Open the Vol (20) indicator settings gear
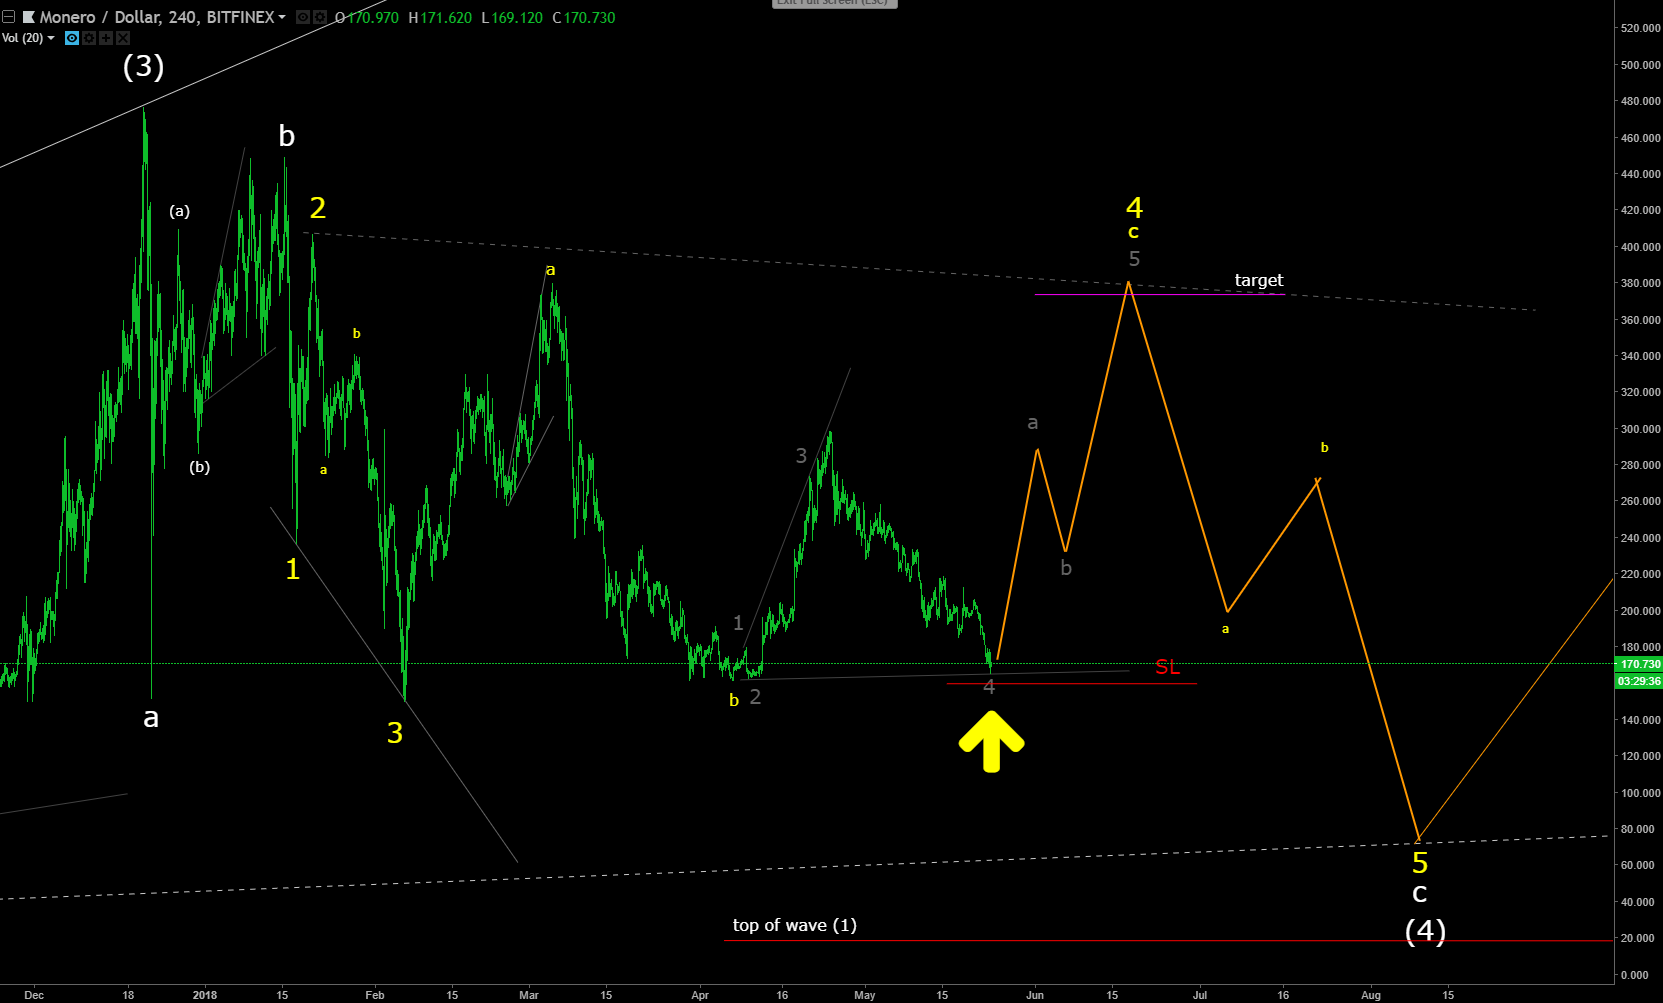The width and height of the screenshot is (1663, 1003). (89, 38)
